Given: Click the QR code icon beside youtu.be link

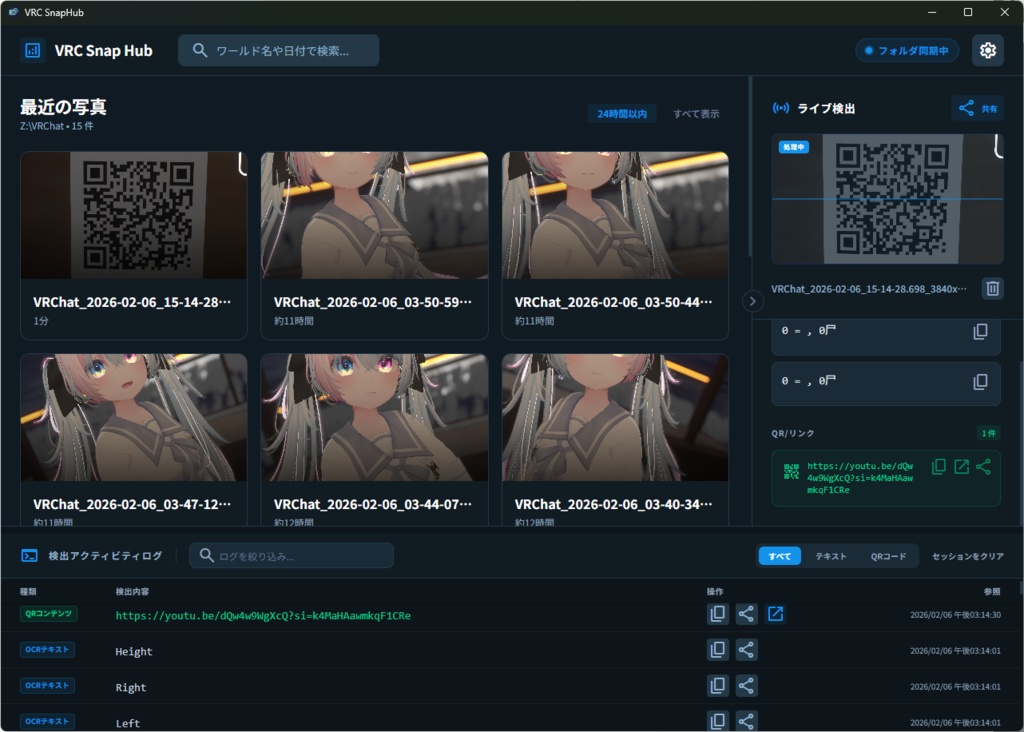Looking at the screenshot, I should pyautogui.click(x=791, y=471).
